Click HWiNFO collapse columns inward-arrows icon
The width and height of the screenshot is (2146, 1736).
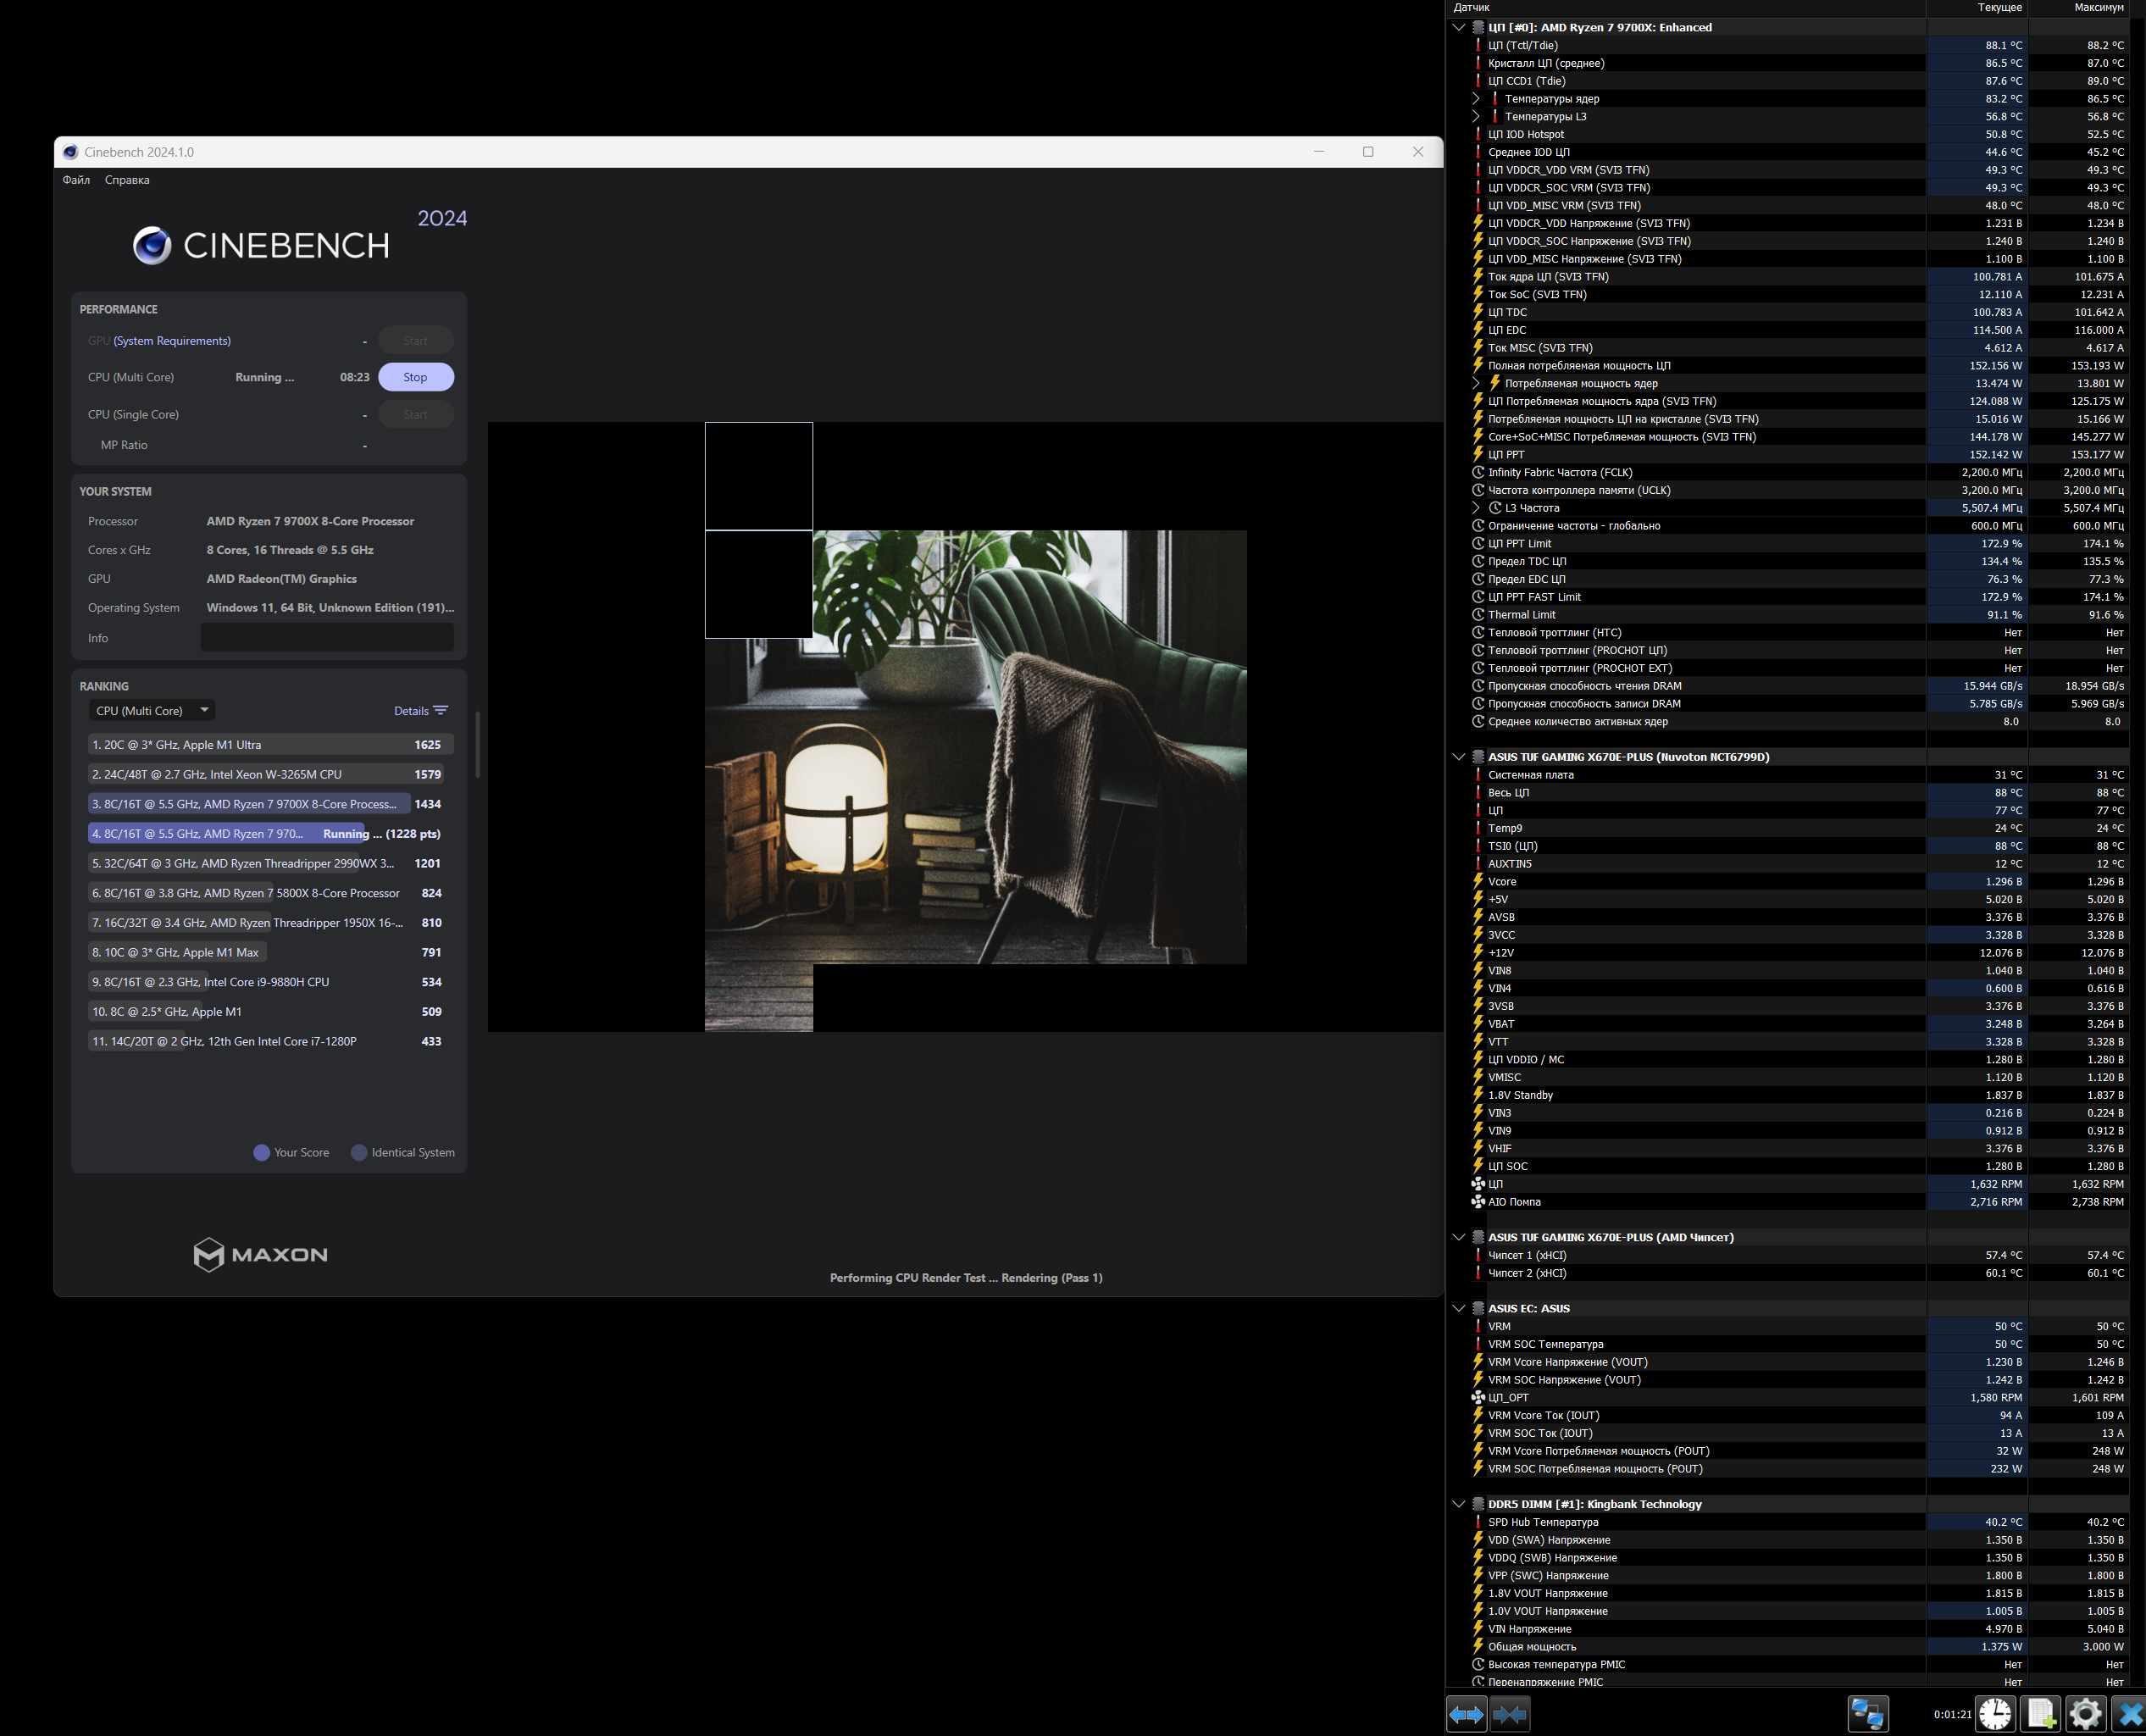coord(1509,1714)
